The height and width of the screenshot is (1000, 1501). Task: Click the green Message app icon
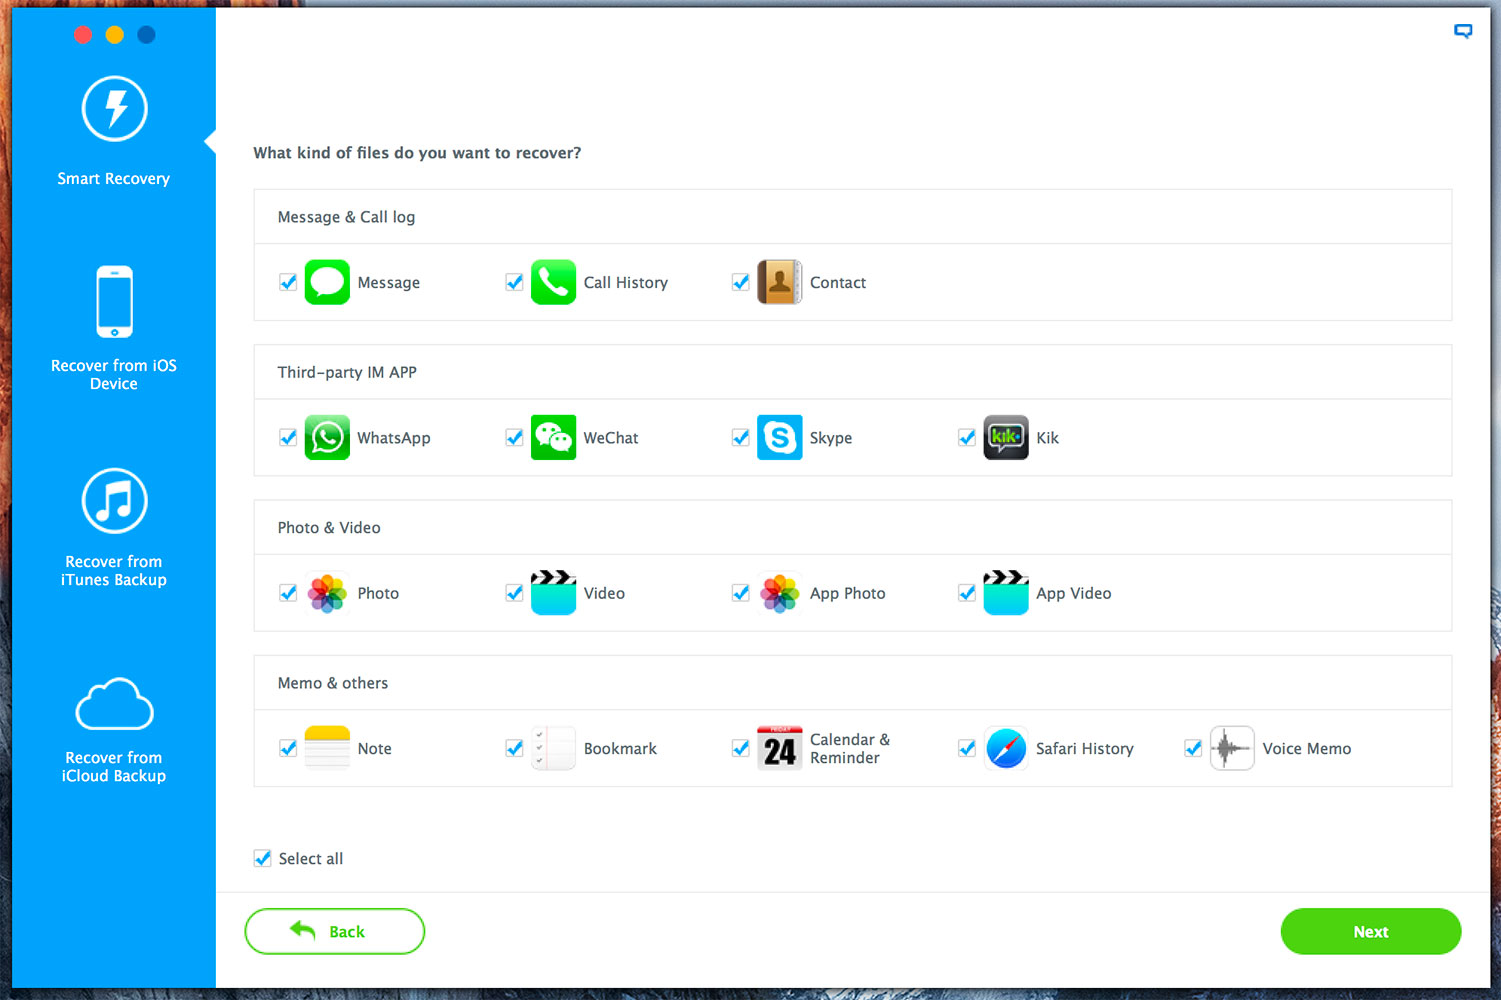pos(327,282)
